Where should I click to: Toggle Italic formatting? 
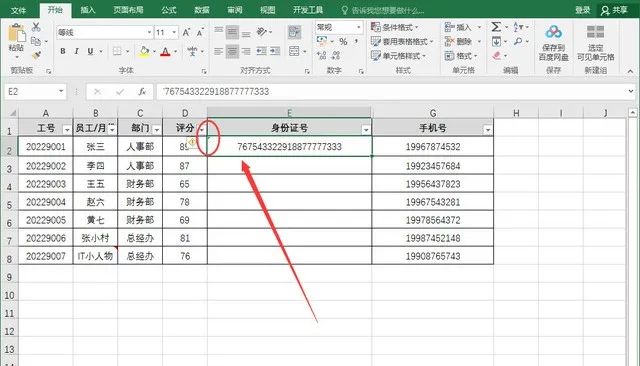pyautogui.click(x=76, y=51)
